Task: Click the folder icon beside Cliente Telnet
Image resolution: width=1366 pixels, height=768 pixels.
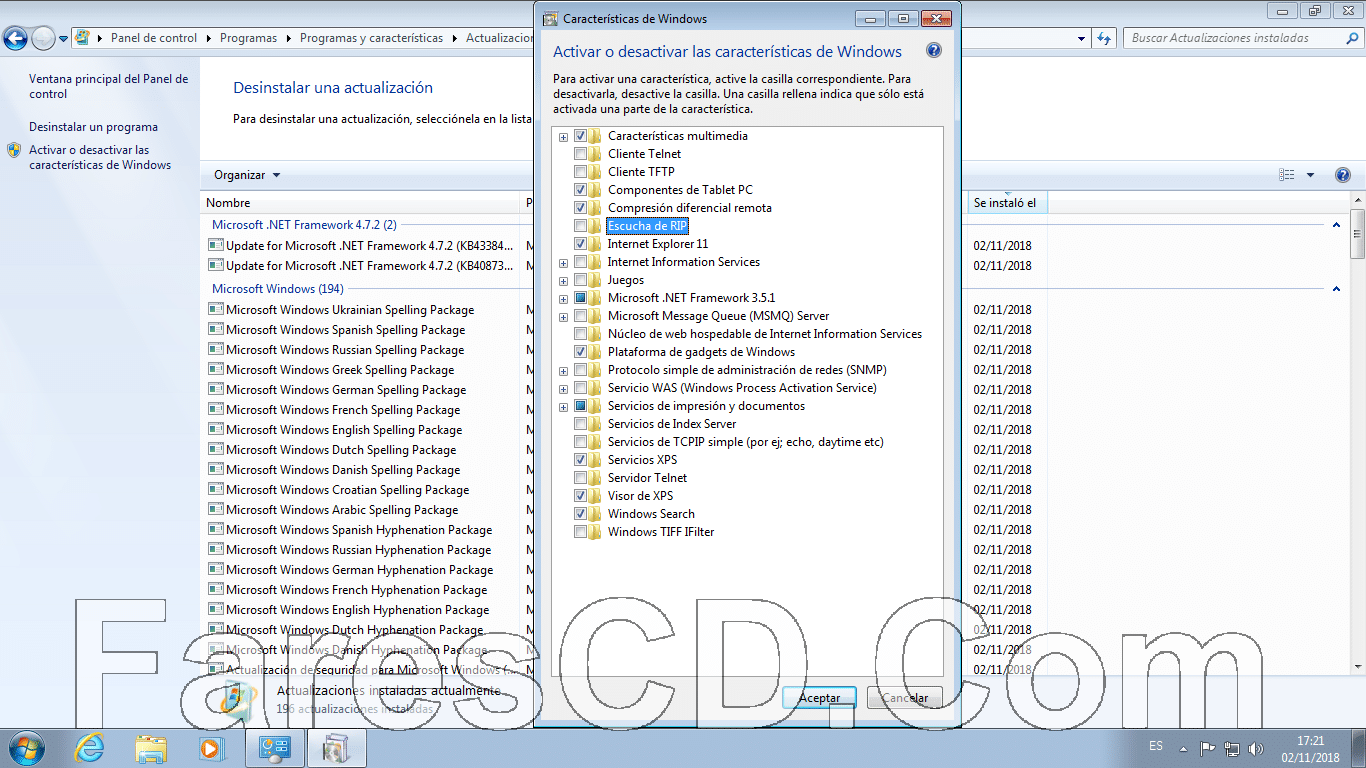Action: point(594,154)
